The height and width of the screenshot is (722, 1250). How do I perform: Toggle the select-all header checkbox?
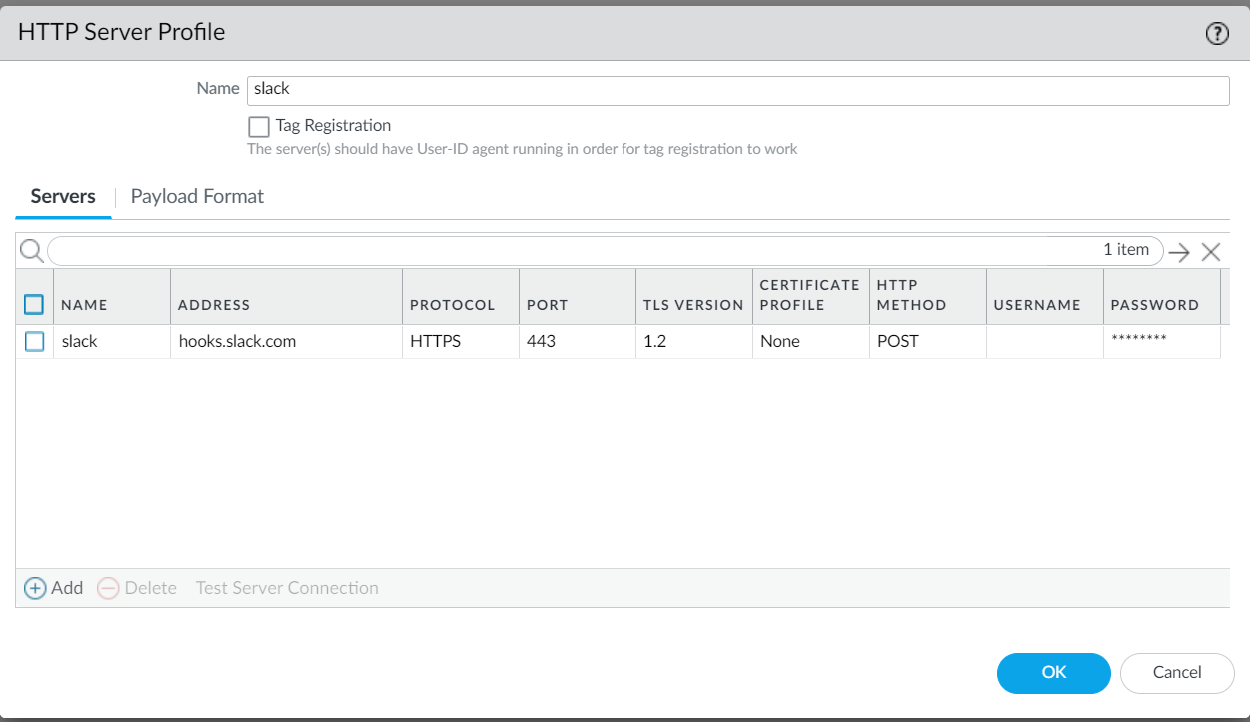tap(35, 304)
